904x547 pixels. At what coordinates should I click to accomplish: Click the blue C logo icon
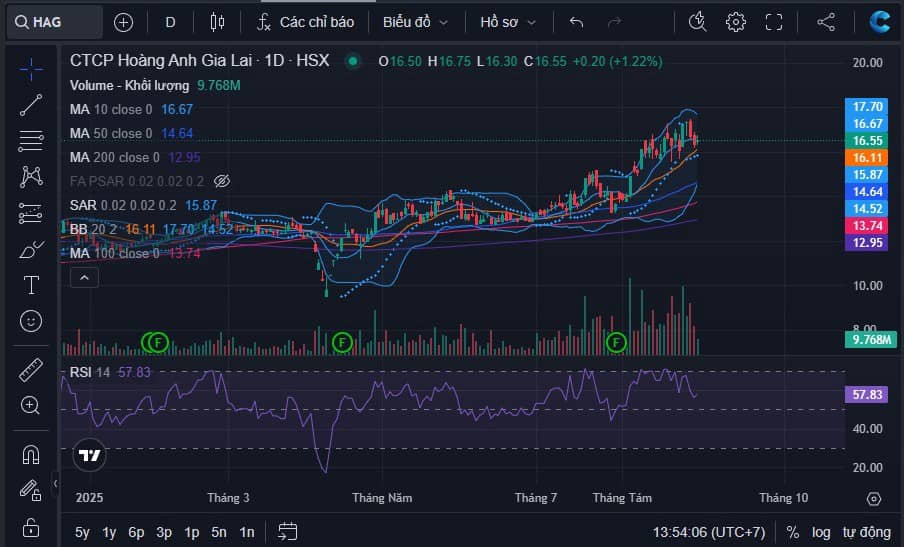pyautogui.click(x=880, y=22)
